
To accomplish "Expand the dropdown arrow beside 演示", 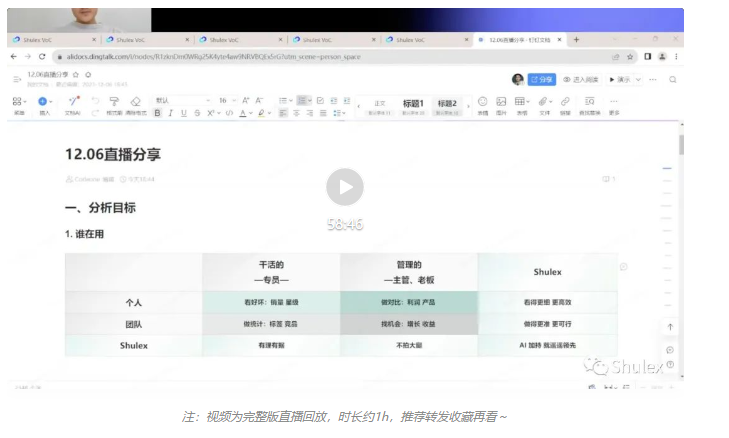I will pyautogui.click(x=638, y=80).
